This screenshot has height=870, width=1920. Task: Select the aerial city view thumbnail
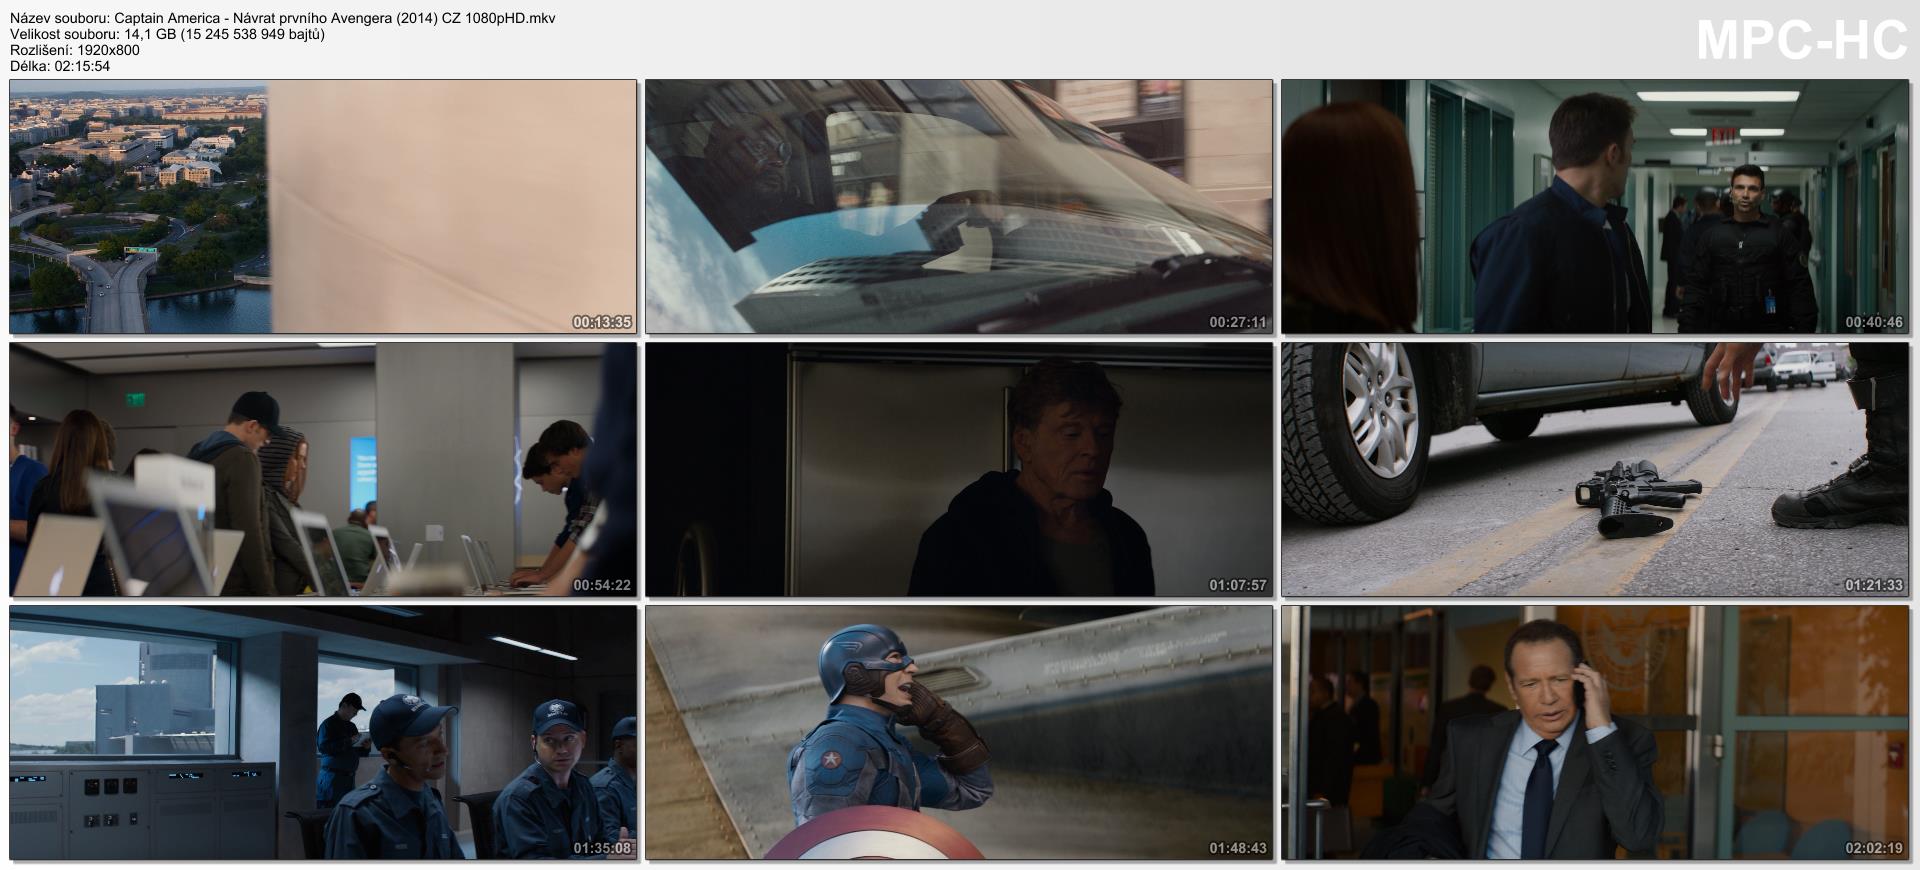tap(323, 206)
